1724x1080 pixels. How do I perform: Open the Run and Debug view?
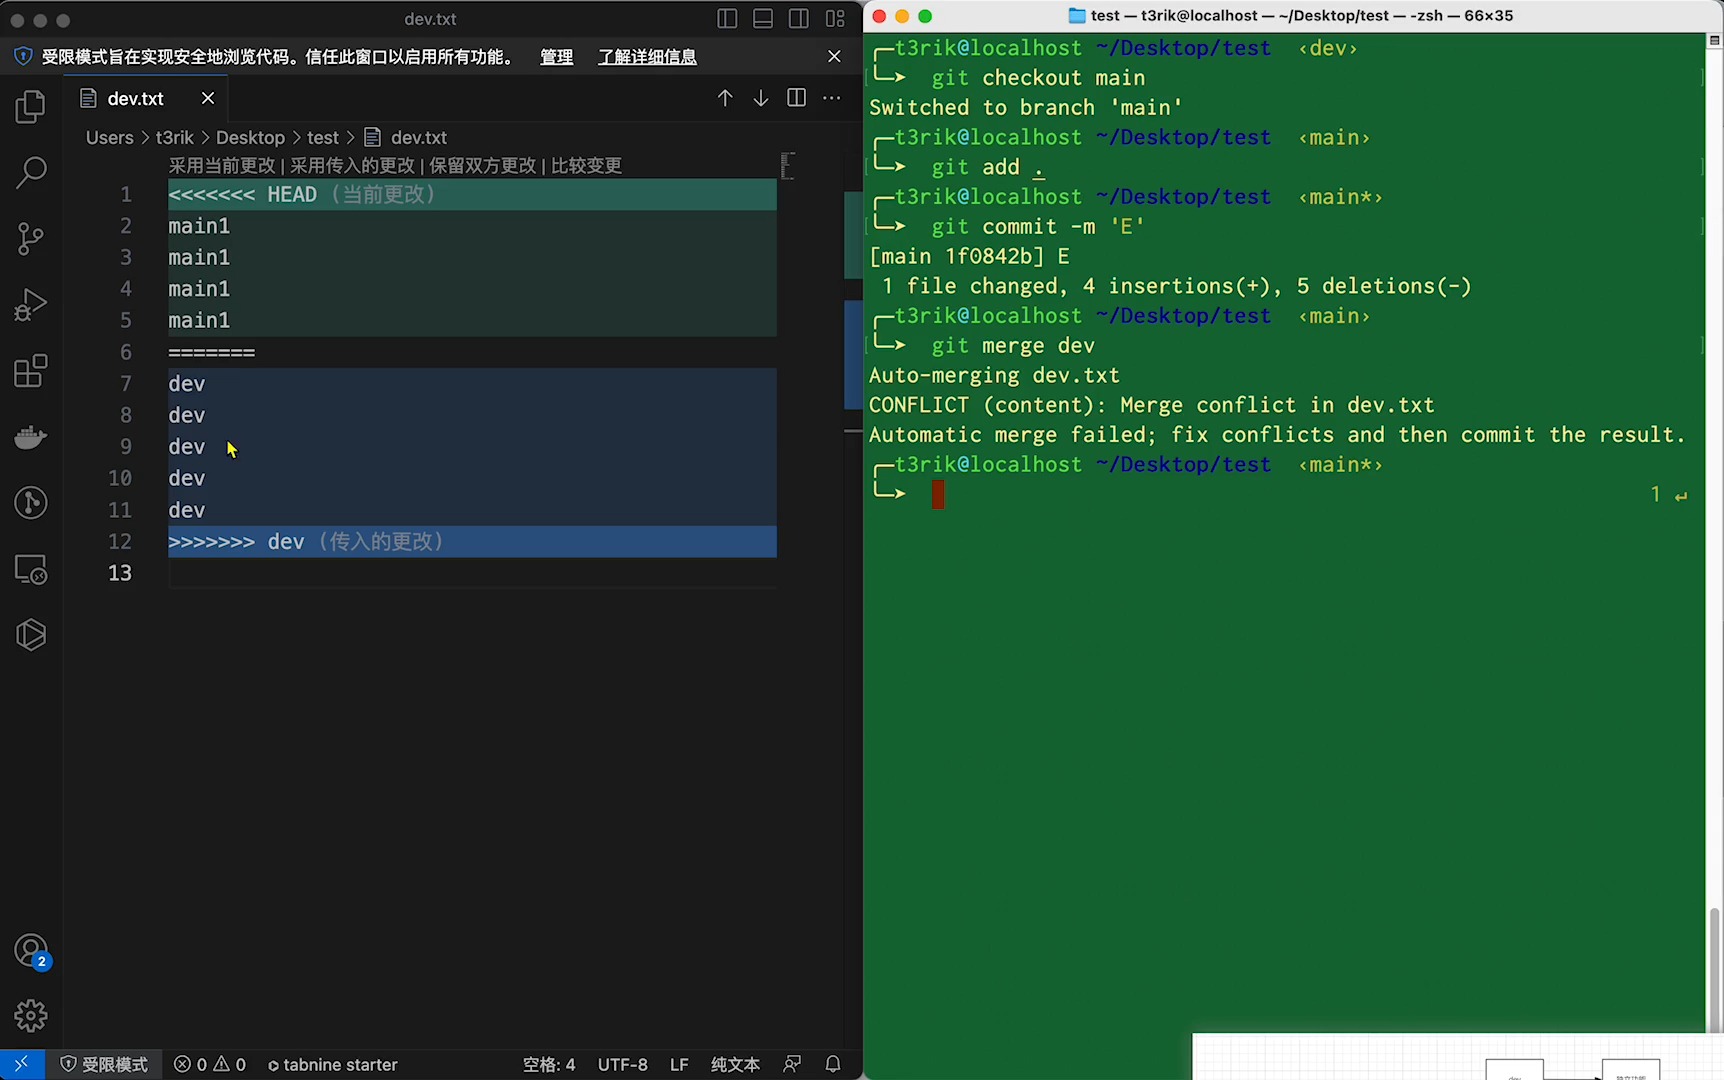[x=31, y=305]
